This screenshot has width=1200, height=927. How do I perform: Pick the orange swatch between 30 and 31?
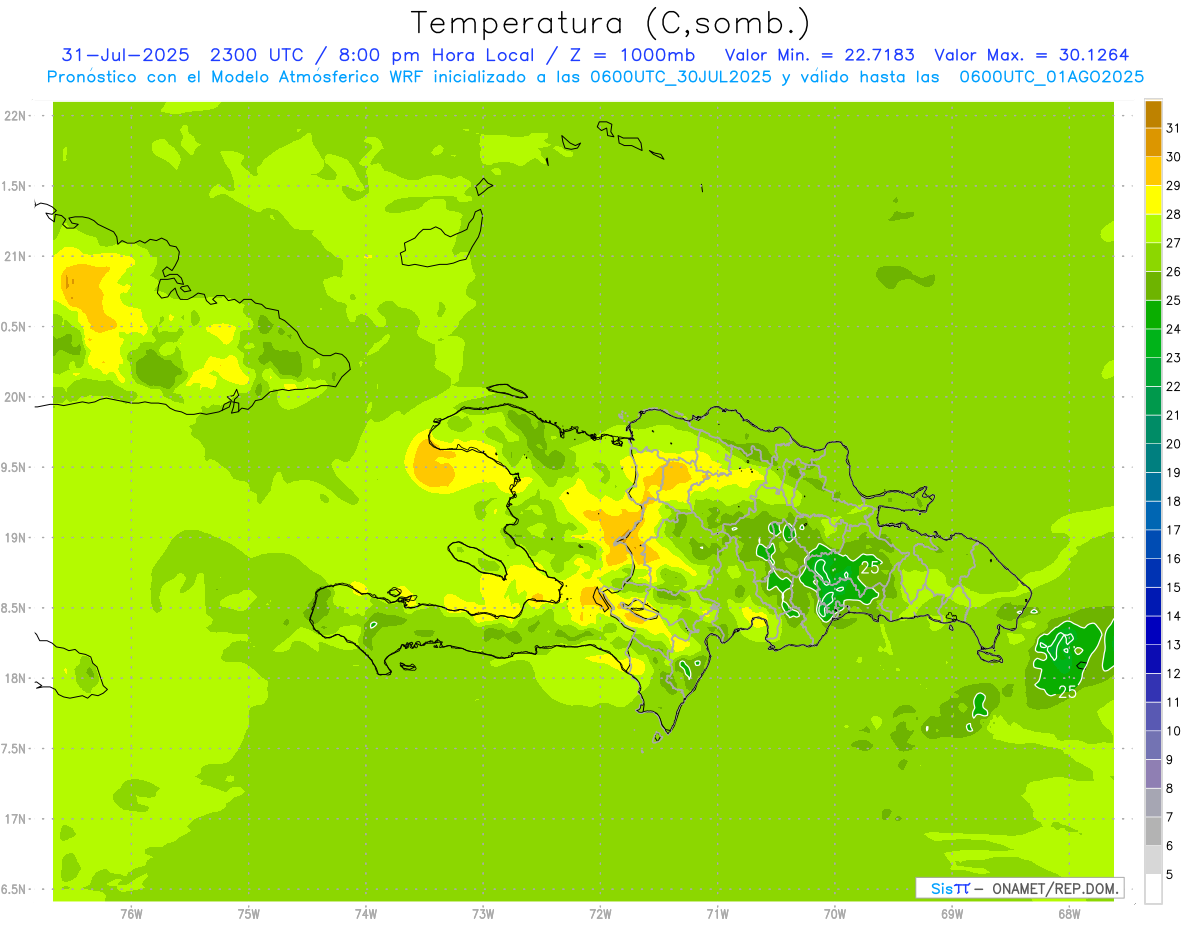1153,143
